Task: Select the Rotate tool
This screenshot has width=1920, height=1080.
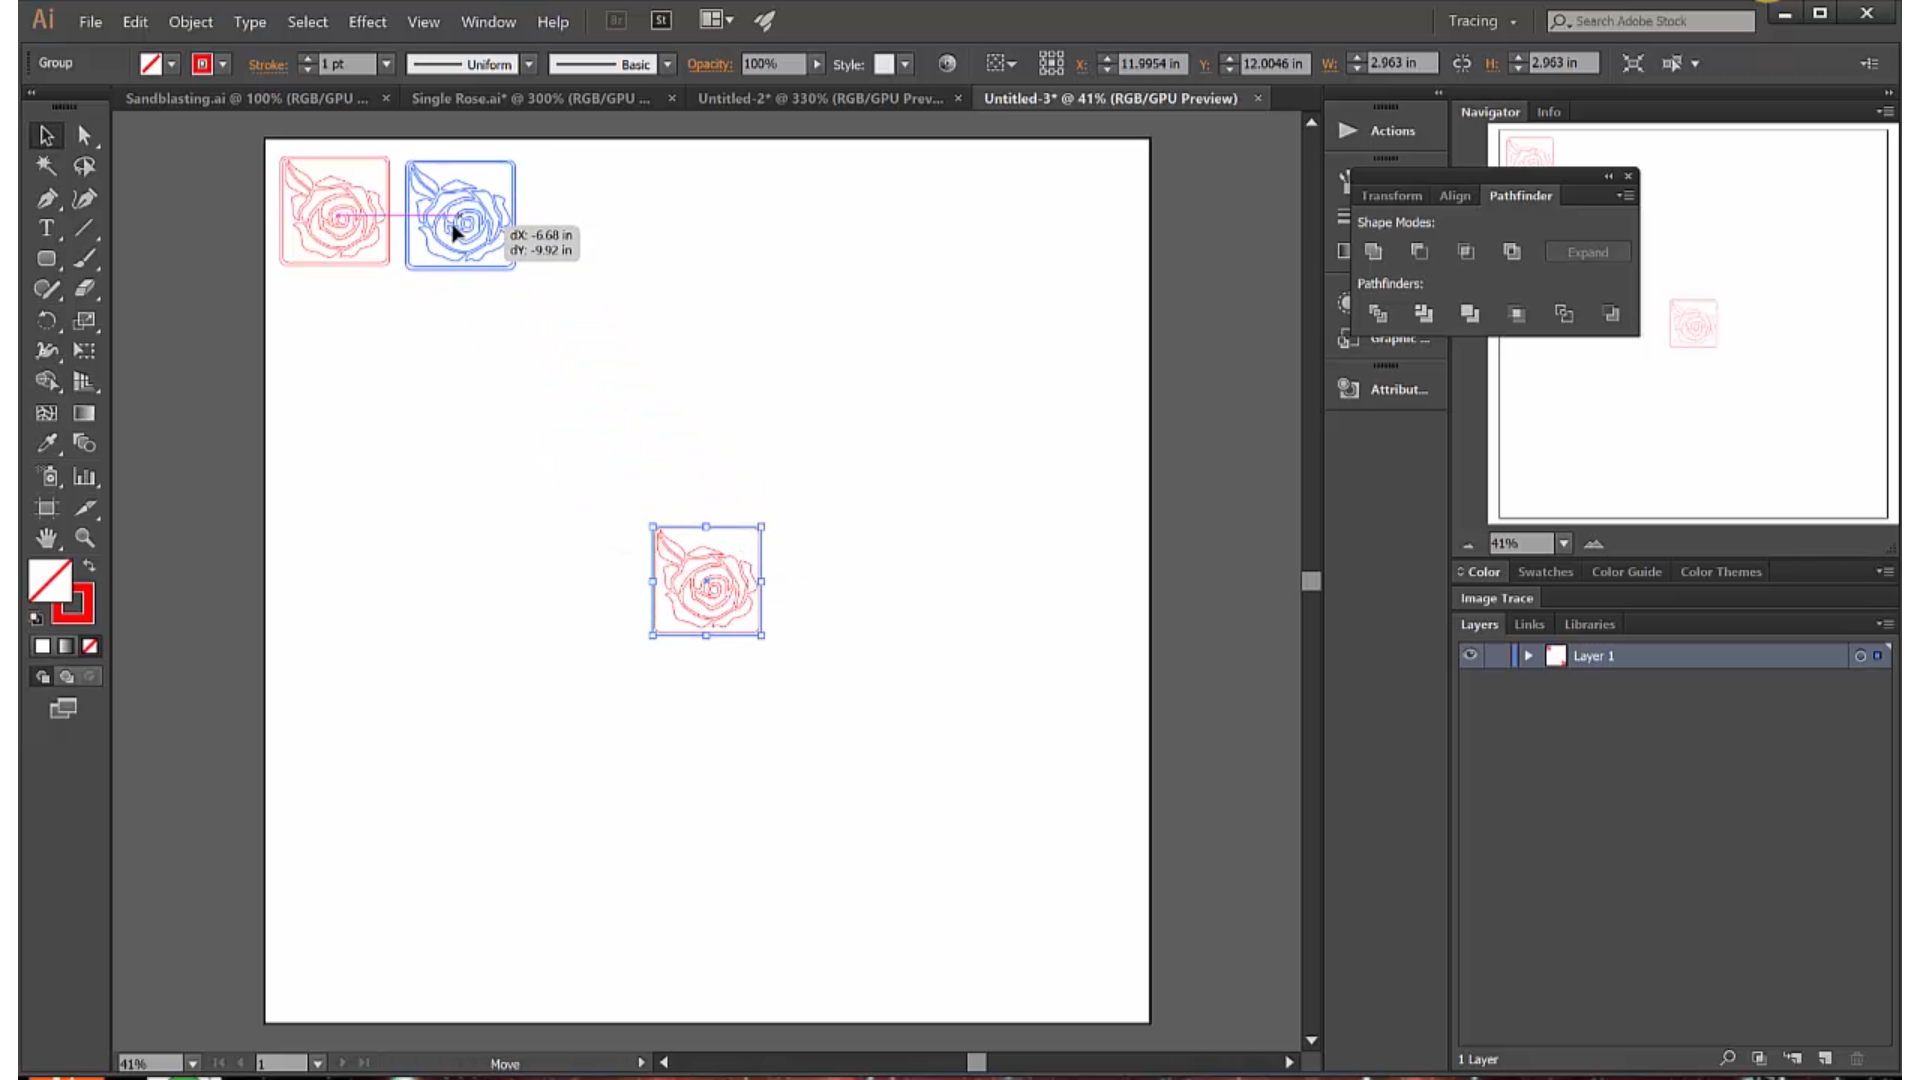Action: [x=46, y=321]
